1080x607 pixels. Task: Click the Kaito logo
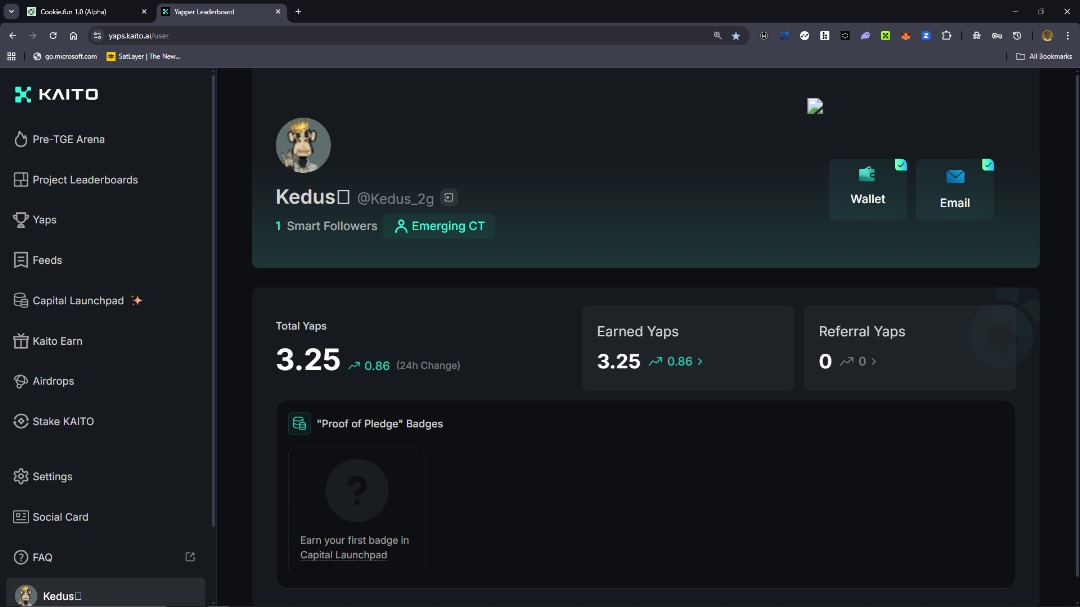[x=55, y=94]
